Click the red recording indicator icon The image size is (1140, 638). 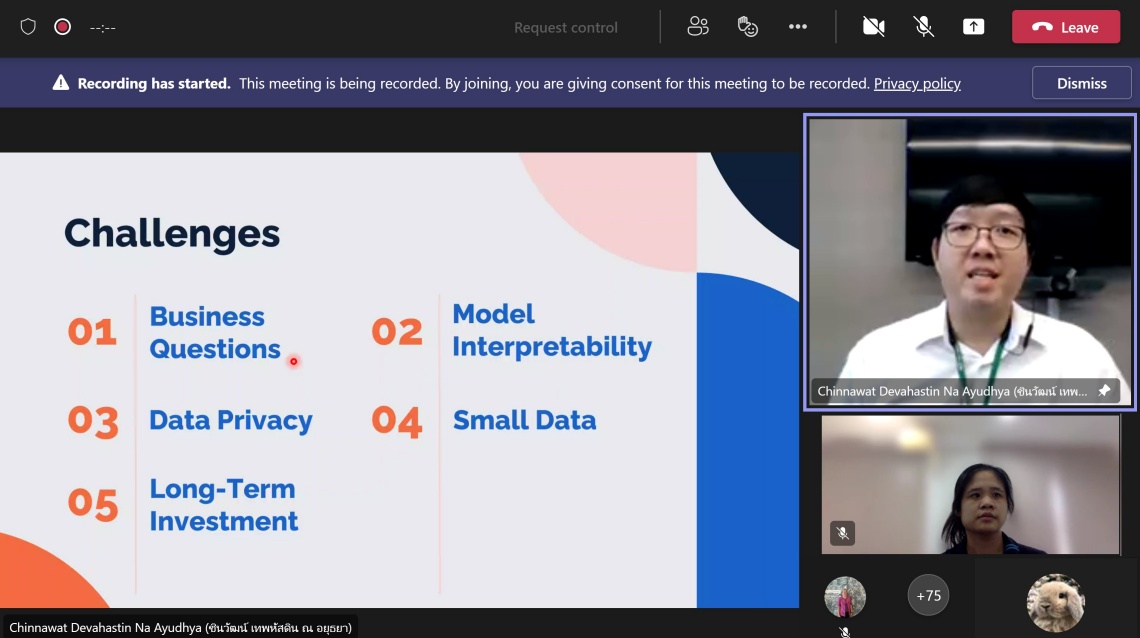click(x=62, y=27)
